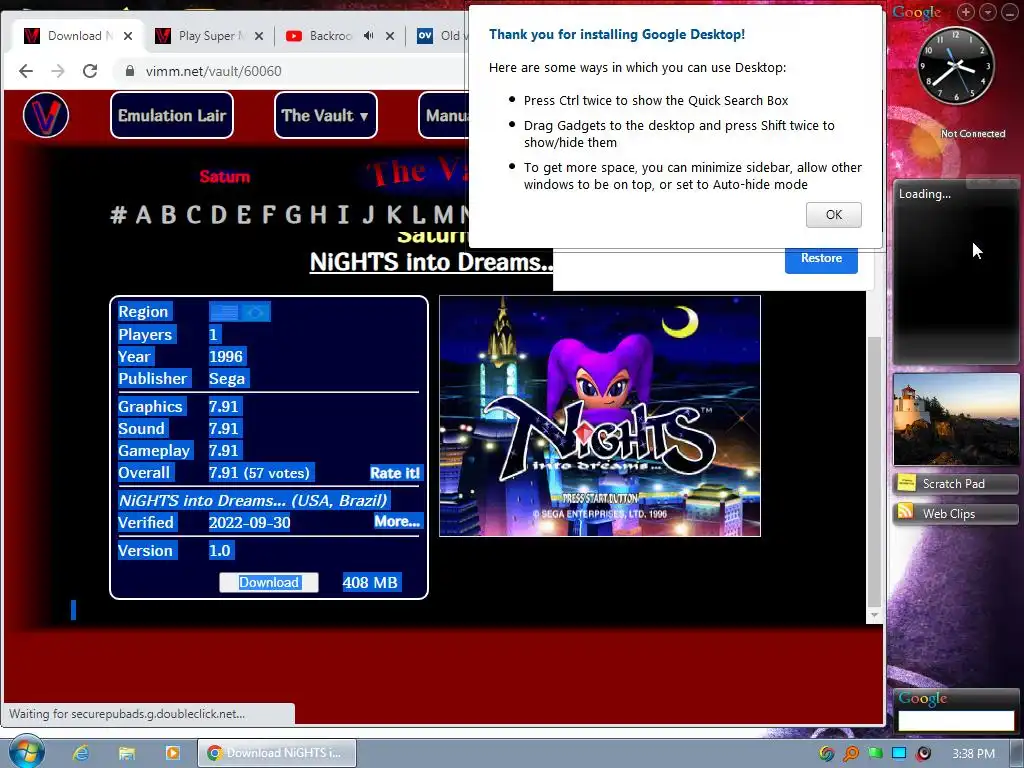This screenshot has height=768, width=1024.
Task: Click the 'Not Connected' weather gadget
Action: pos(972,133)
